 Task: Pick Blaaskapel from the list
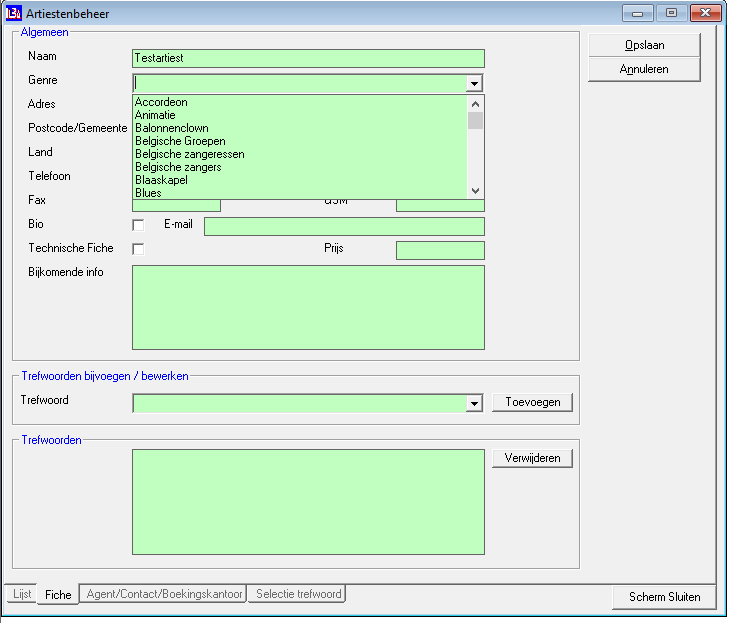click(300, 180)
